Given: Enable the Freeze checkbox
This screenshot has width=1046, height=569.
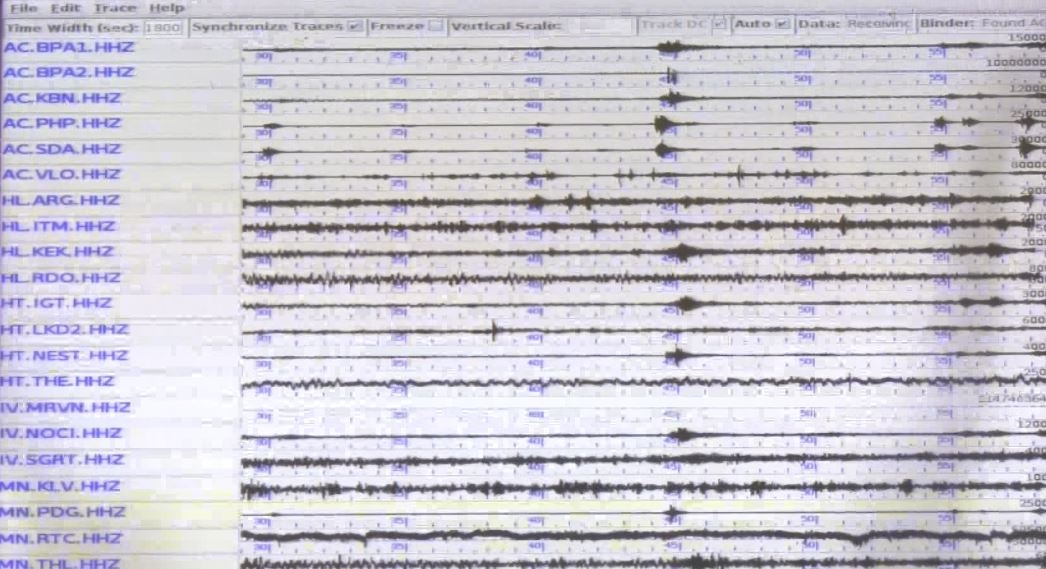Looking at the screenshot, I should tap(436, 26).
